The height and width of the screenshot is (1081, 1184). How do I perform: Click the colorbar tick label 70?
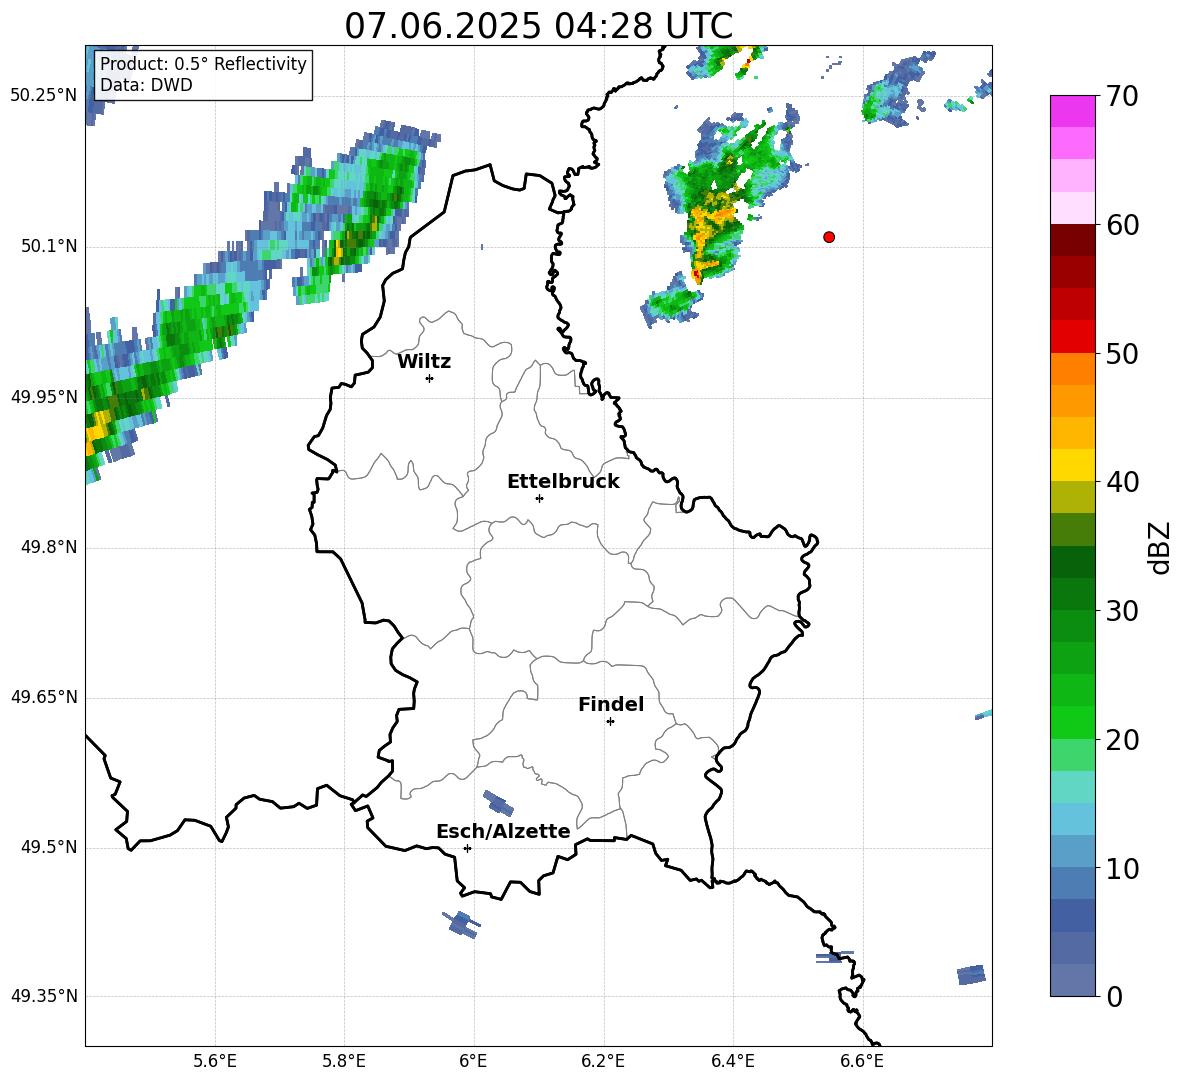pyautogui.click(x=1122, y=97)
